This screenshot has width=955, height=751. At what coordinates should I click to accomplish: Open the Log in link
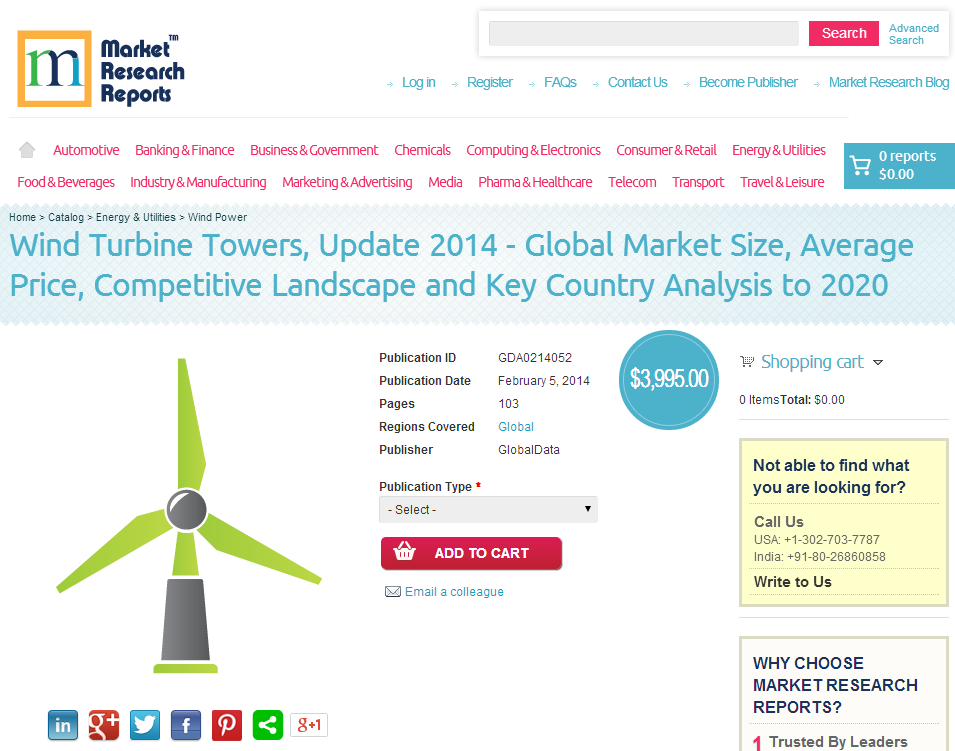tap(418, 82)
